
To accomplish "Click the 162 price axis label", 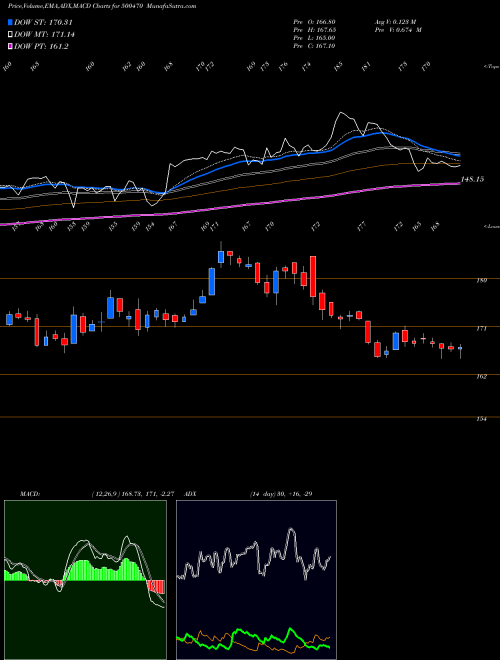I will [x=481, y=376].
